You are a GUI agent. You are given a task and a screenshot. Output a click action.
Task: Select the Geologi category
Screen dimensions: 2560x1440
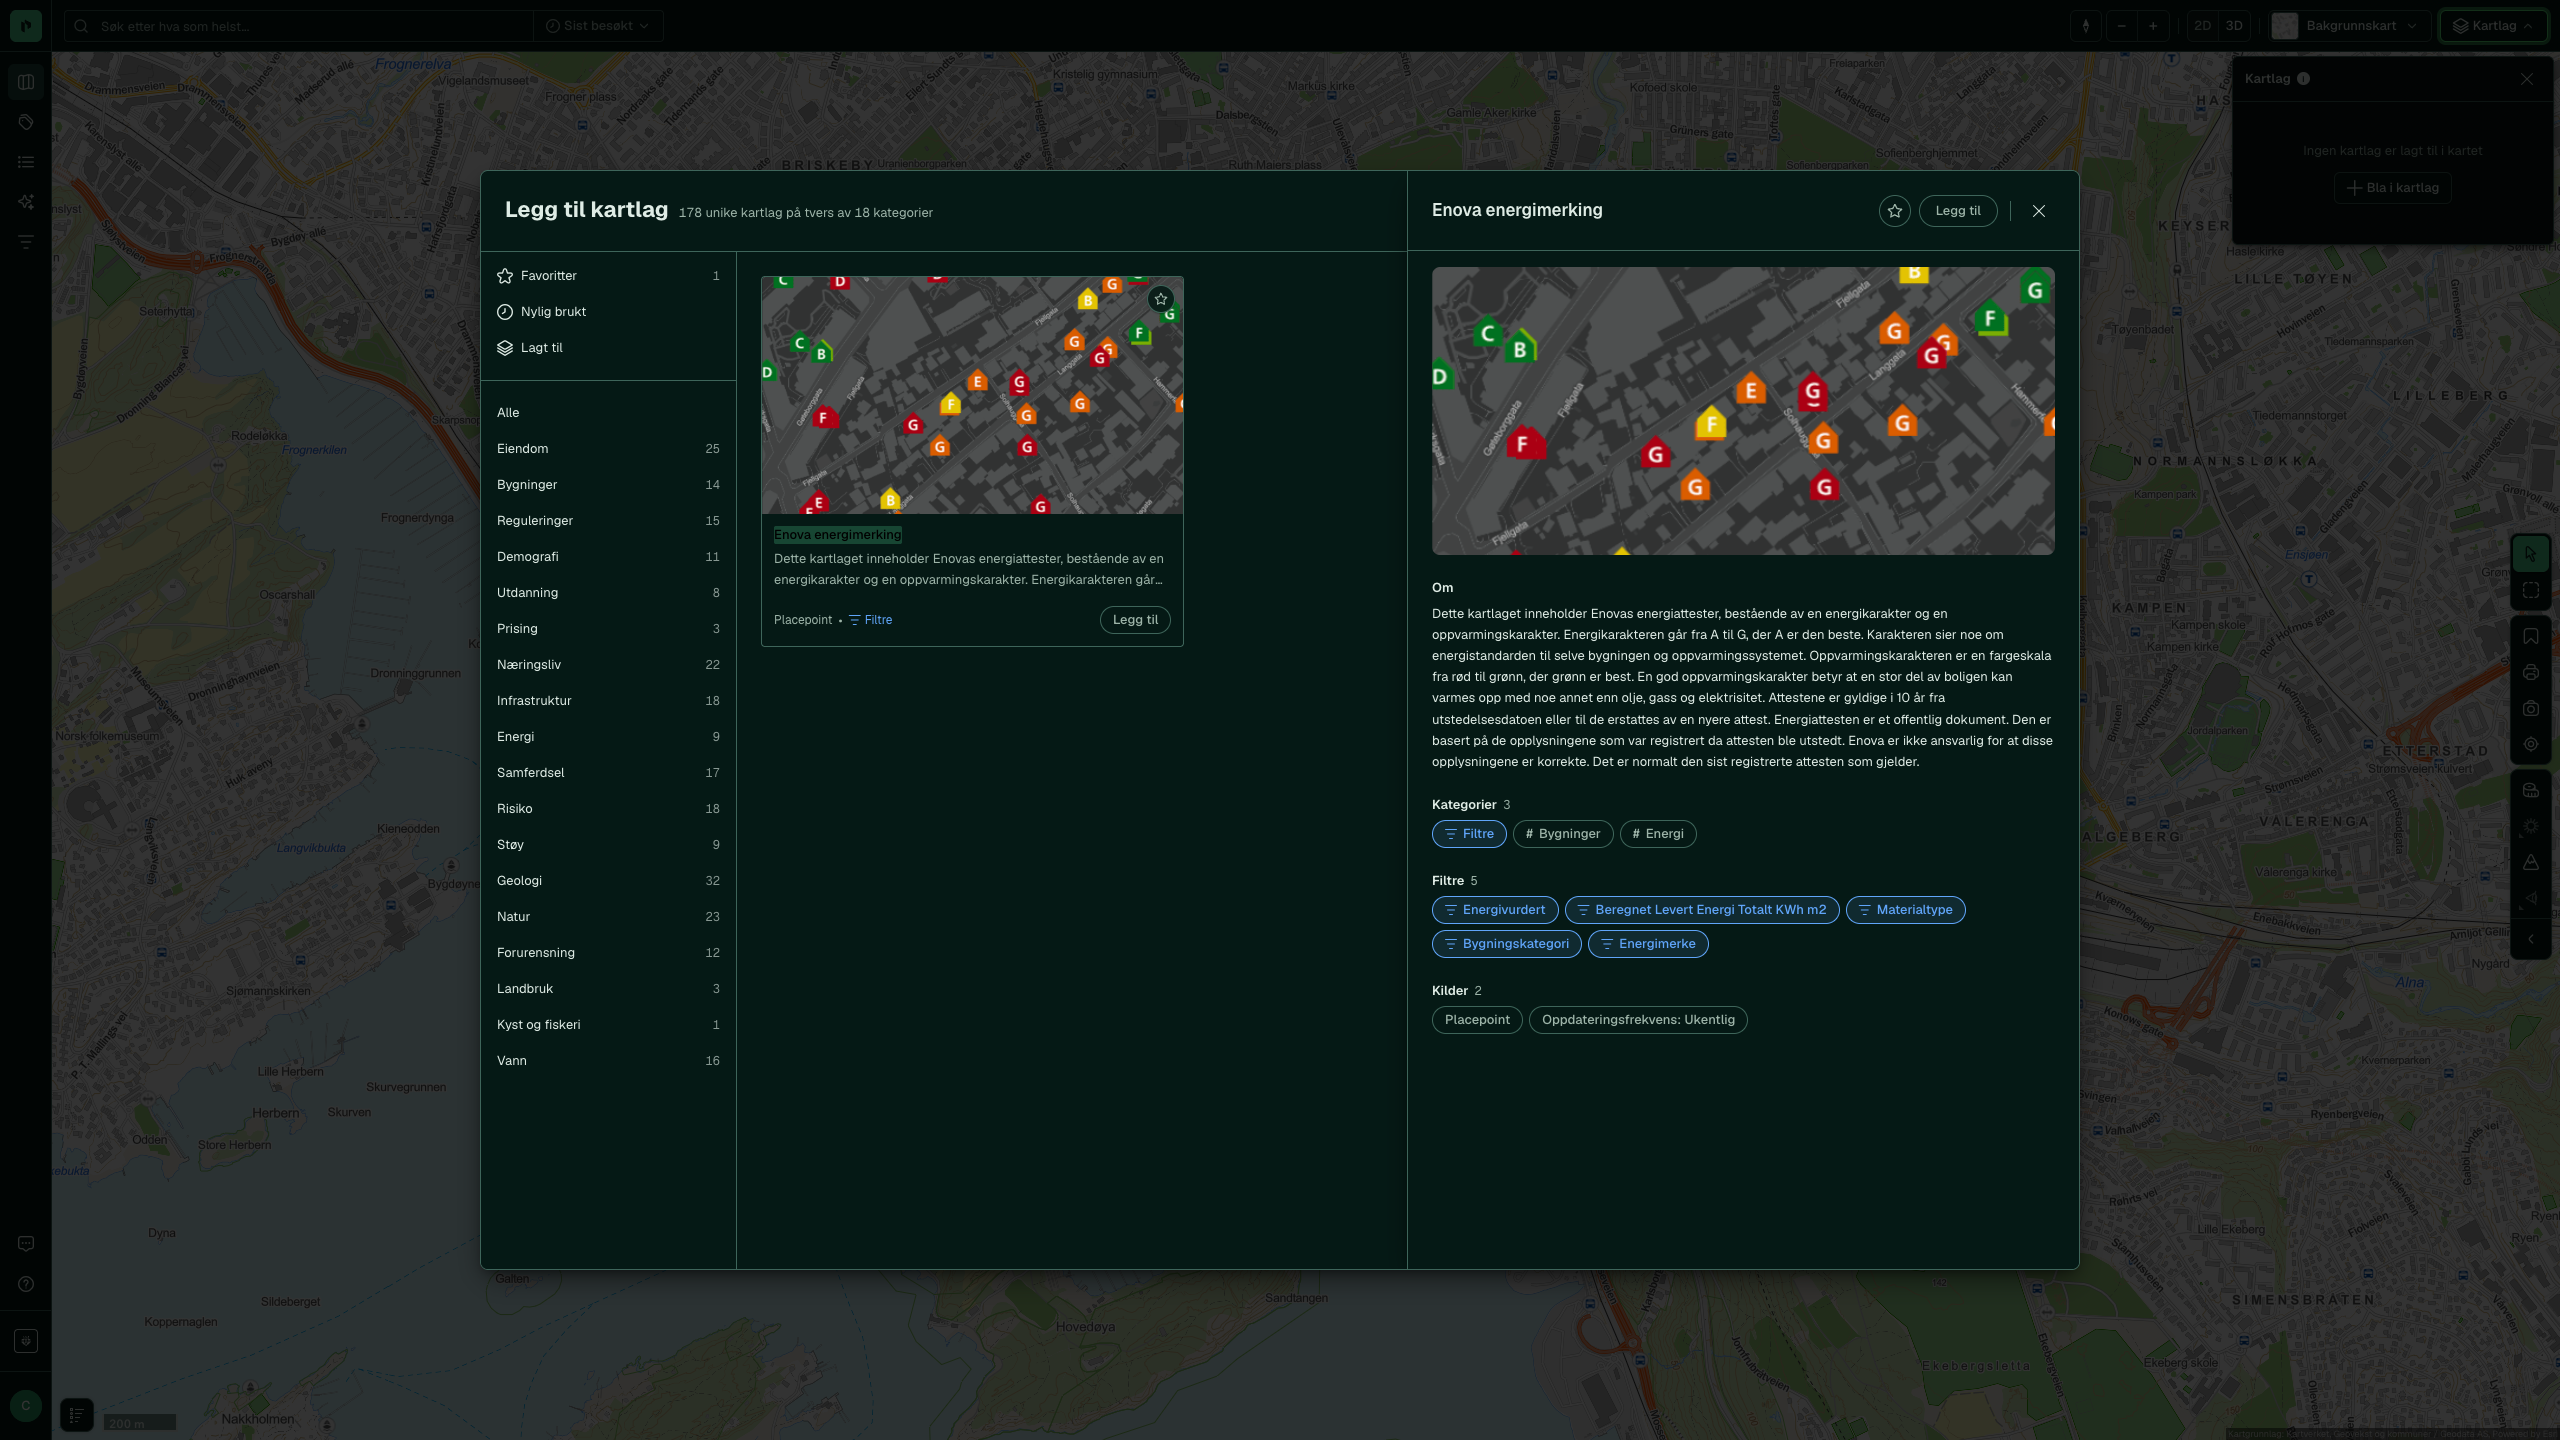coord(608,881)
